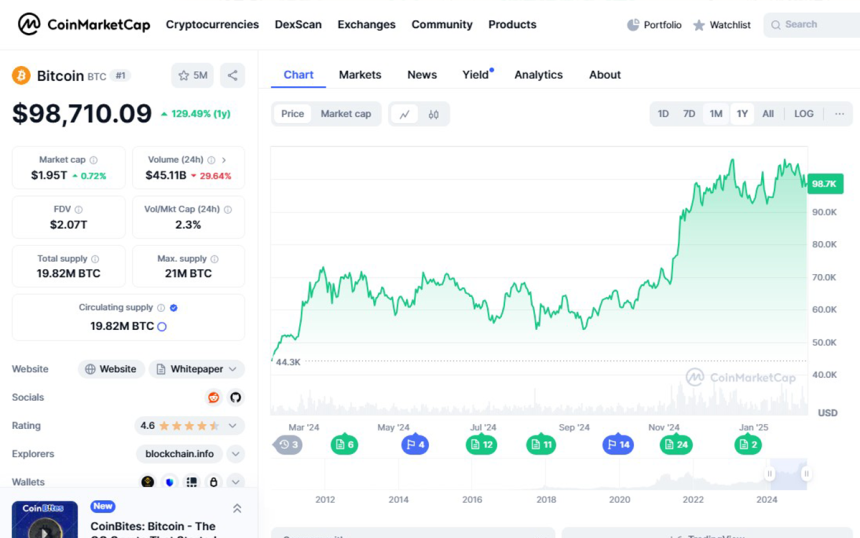Screen dimensions: 860x538
Task: Open the blockchain.info explorer link
Action: pyautogui.click(x=179, y=454)
